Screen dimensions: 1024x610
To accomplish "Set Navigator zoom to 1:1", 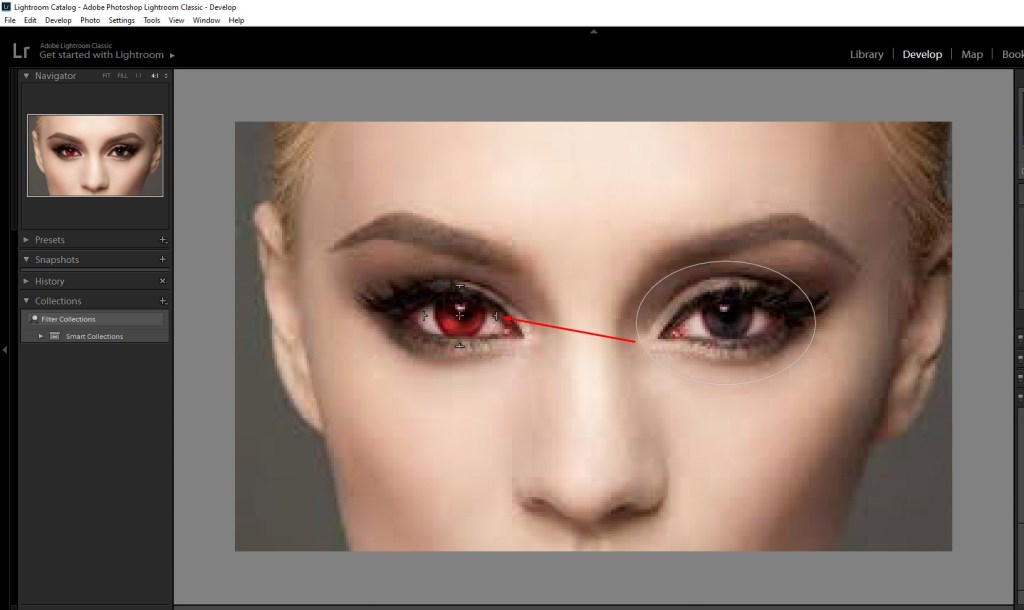I will pyautogui.click(x=138, y=76).
